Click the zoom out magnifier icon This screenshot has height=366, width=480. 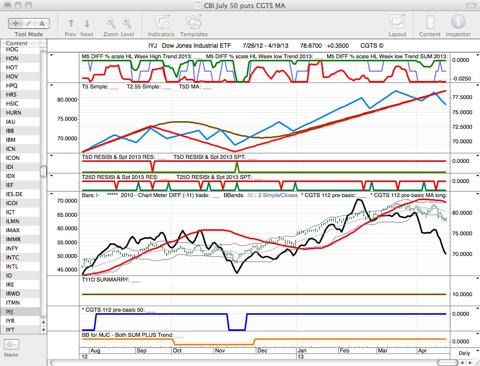click(x=111, y=23)
